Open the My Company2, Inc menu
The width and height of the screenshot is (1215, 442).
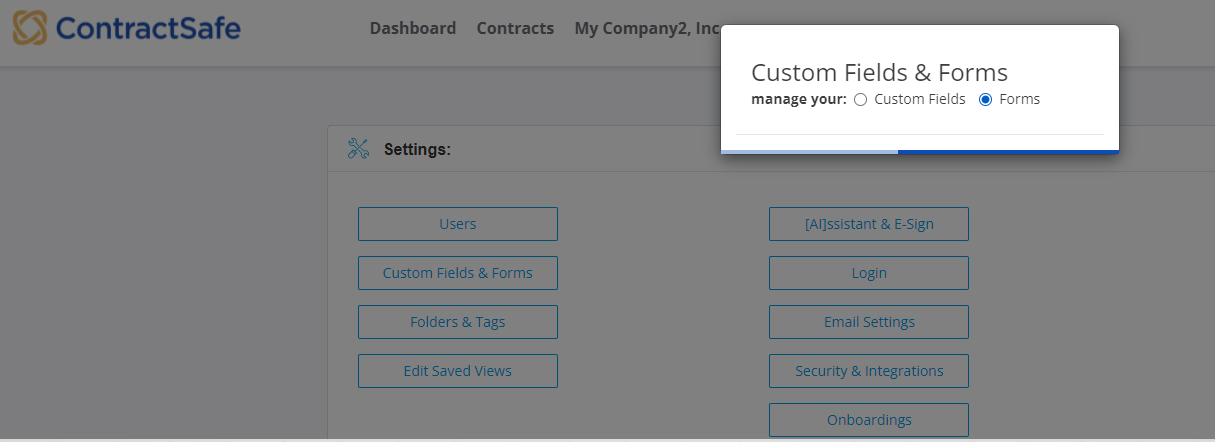tap(647, 28)
